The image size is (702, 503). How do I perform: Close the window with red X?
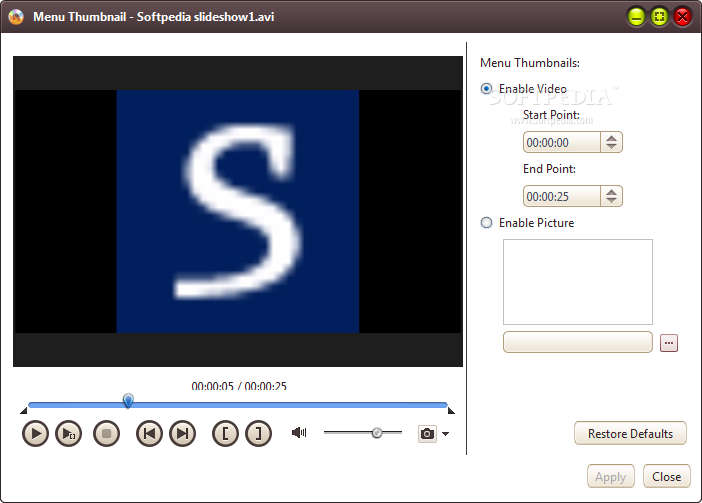click(x=682, y=17)
